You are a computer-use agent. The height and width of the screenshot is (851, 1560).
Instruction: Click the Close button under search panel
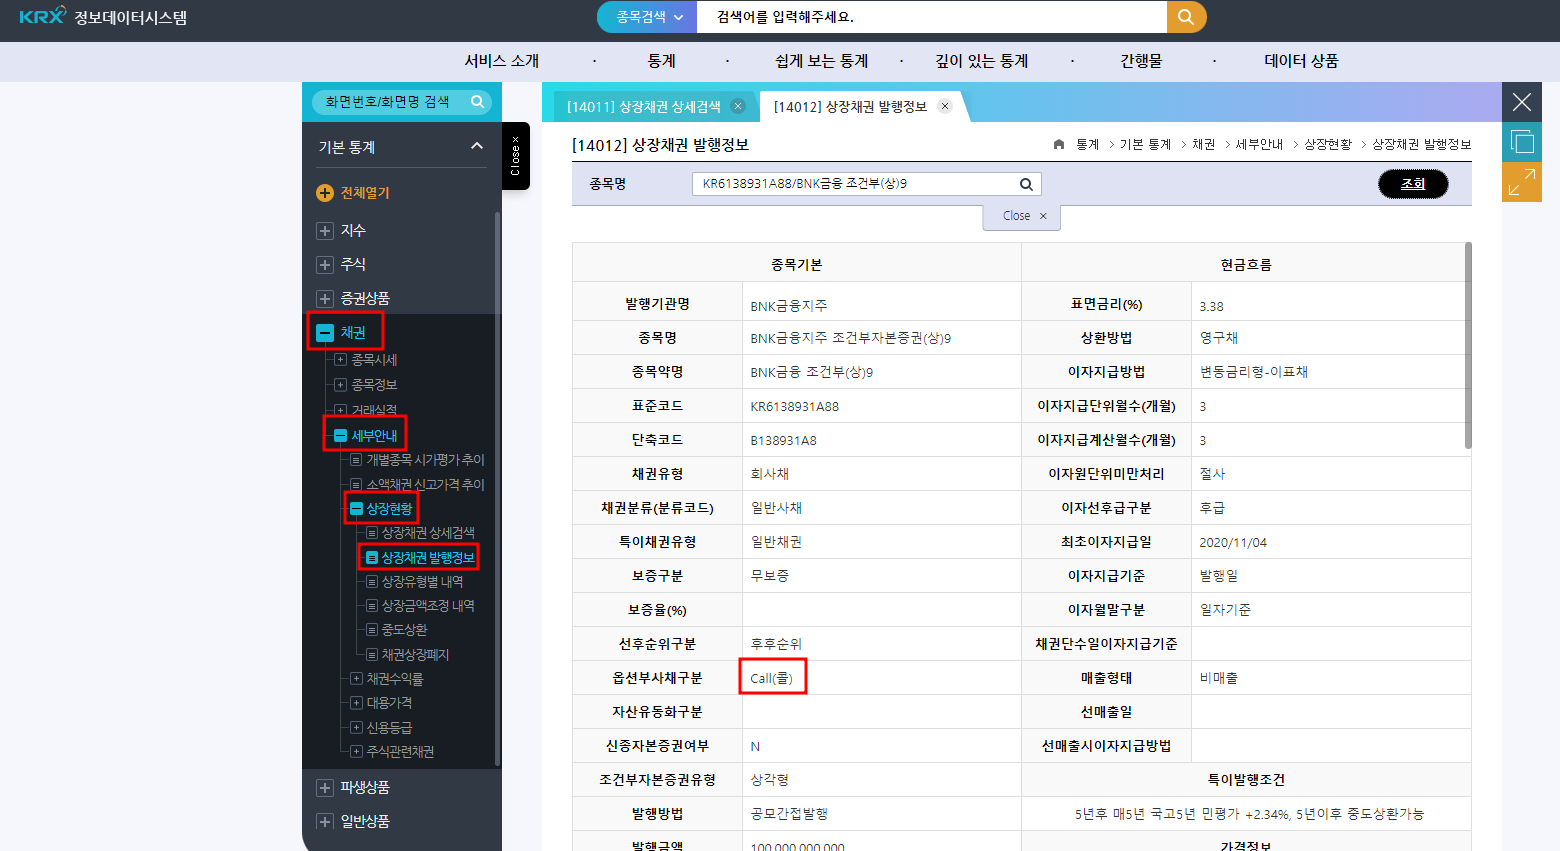[x=1022, y=216]
